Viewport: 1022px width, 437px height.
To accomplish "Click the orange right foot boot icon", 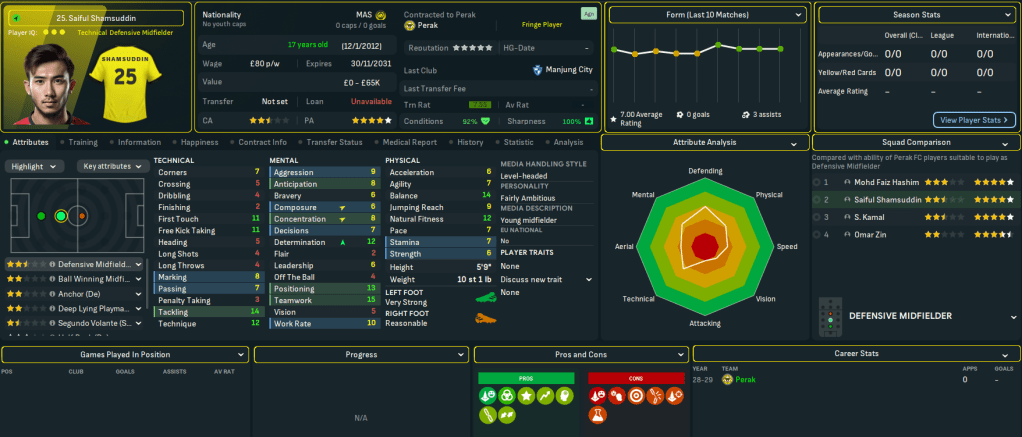I will pyautogui.click(x=483, y=319).
